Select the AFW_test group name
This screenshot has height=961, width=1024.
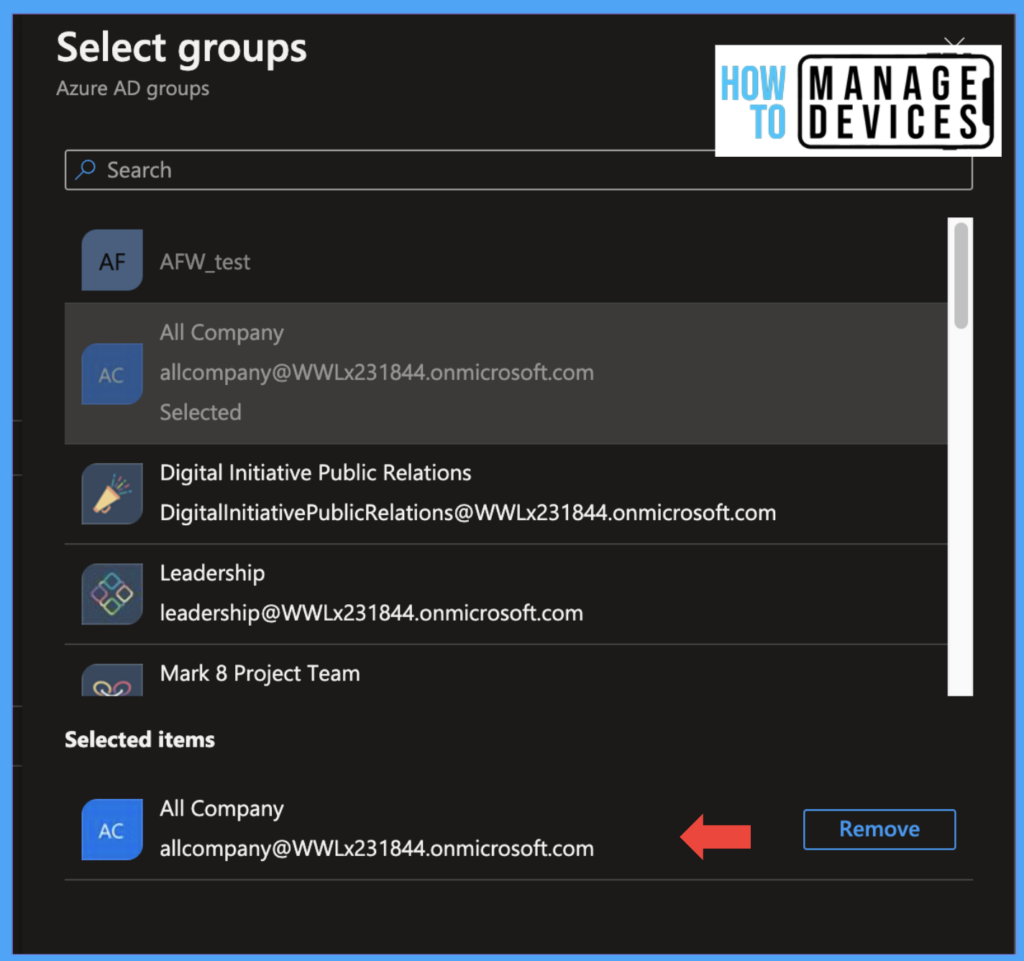pos(205,262)
